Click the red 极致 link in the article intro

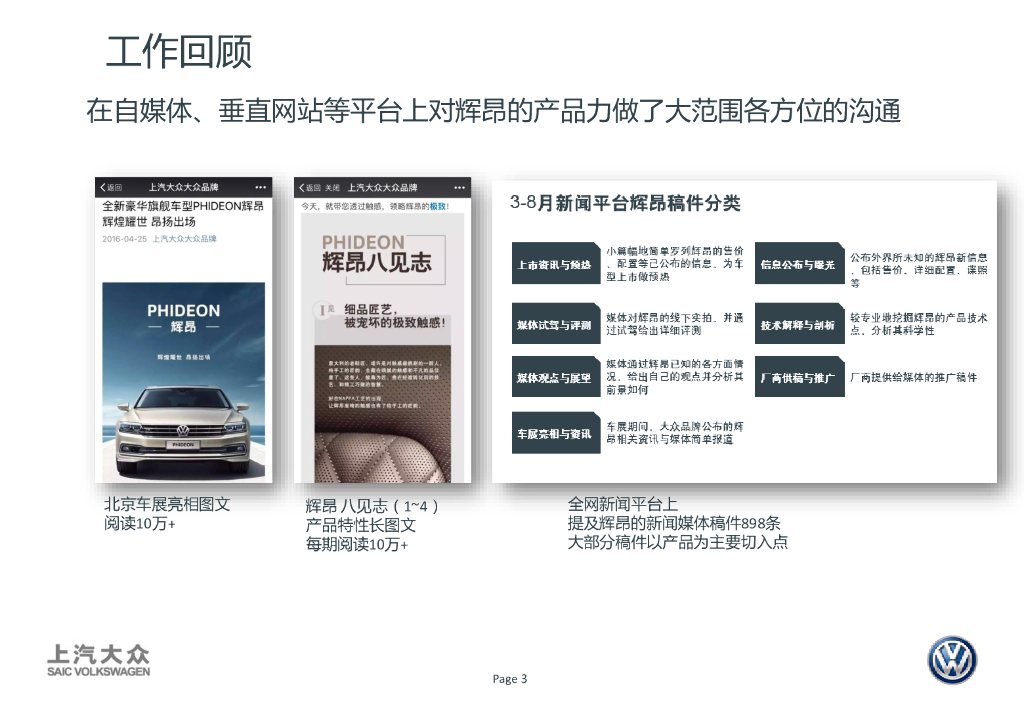click(x=436, y=207)
